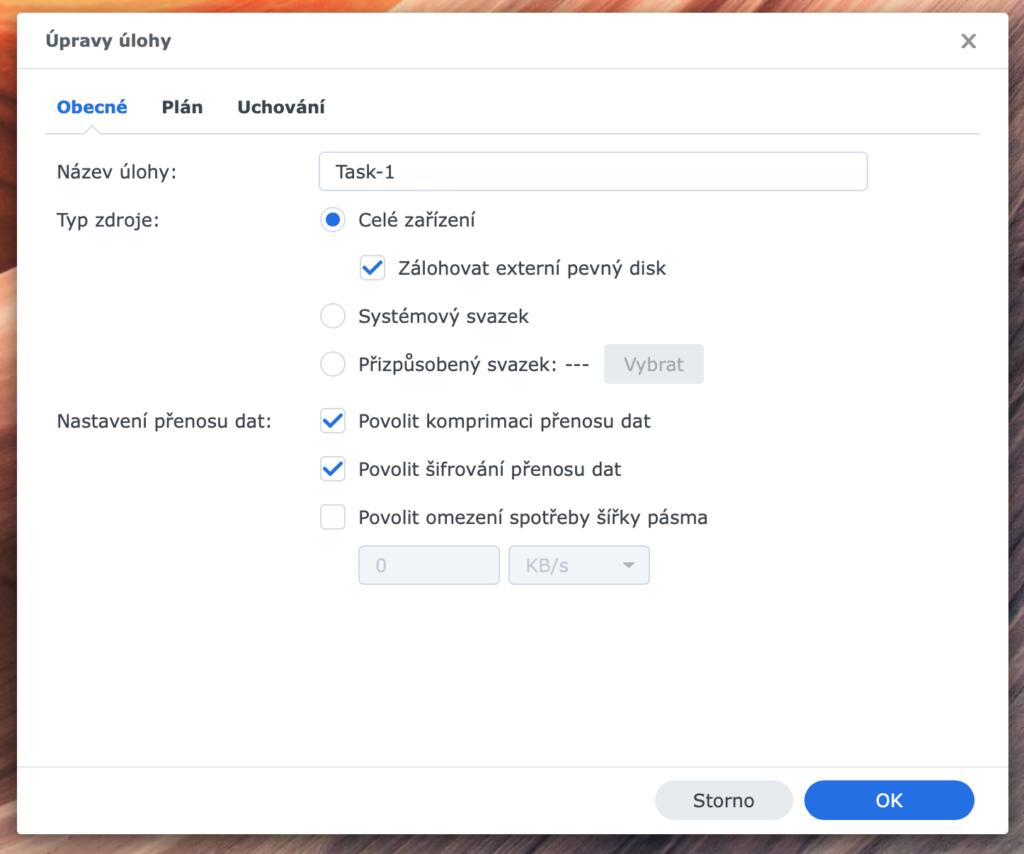Uncheck Zálohovat externí pevný disk
The height and width of the screenshot is (854, 1024).
coord(372,268)
